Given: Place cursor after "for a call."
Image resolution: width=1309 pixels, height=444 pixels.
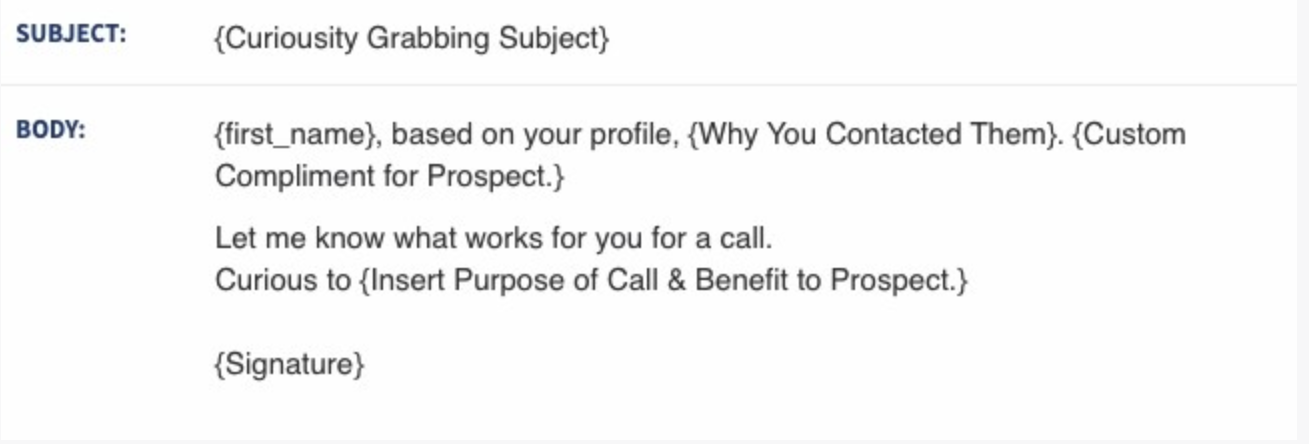Looking at the screenshot, I should 774,239.
